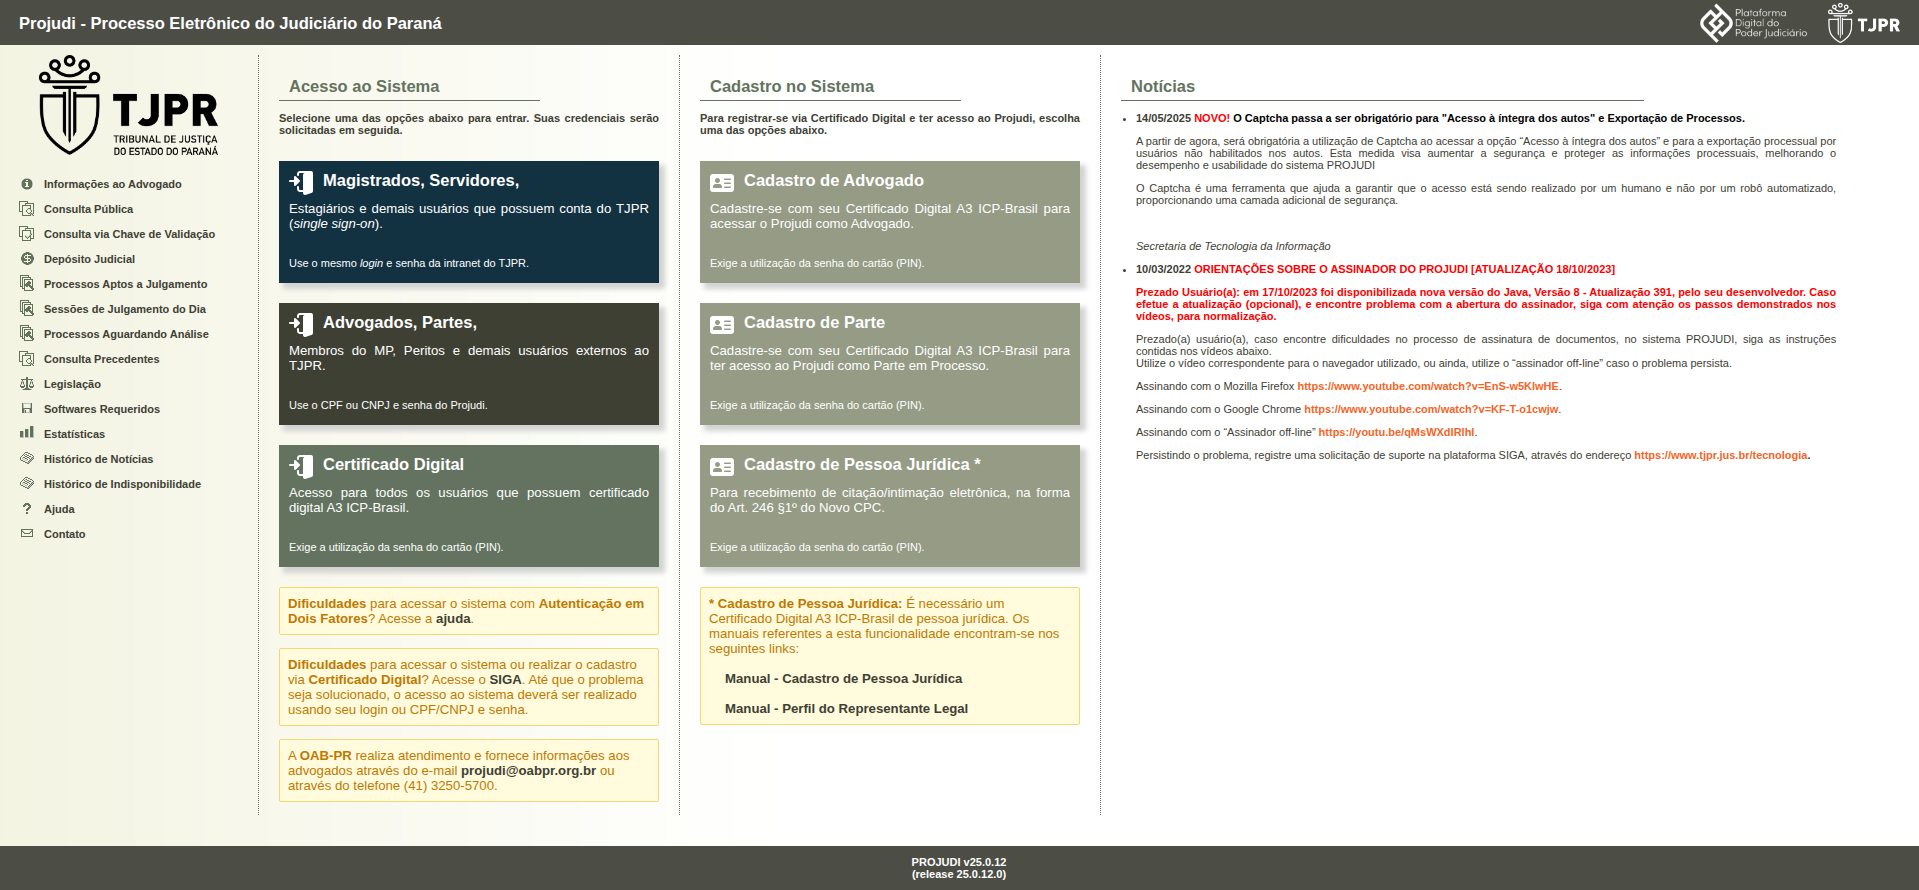Click the bar chart icon beside Estatísticas
Viewport: 1919px width, 890px height.
tap(27, 434)
